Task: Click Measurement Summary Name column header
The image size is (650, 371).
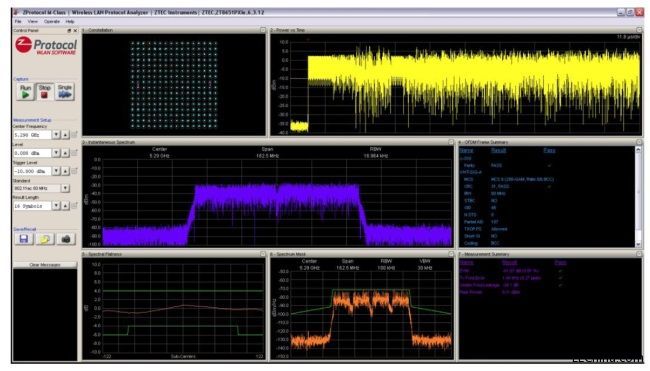Action: 466,262
